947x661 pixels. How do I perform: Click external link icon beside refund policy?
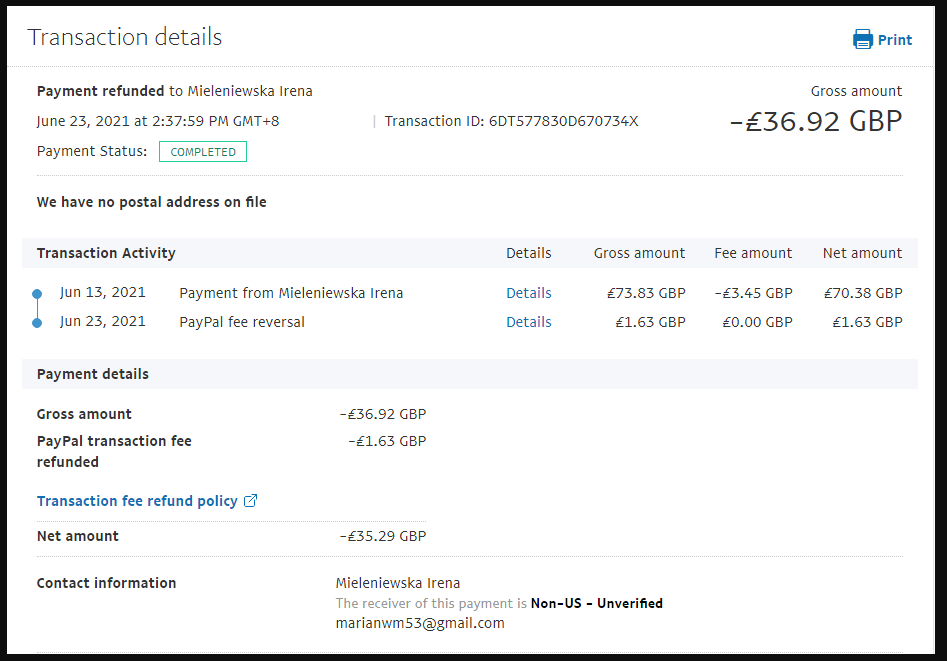251,501
